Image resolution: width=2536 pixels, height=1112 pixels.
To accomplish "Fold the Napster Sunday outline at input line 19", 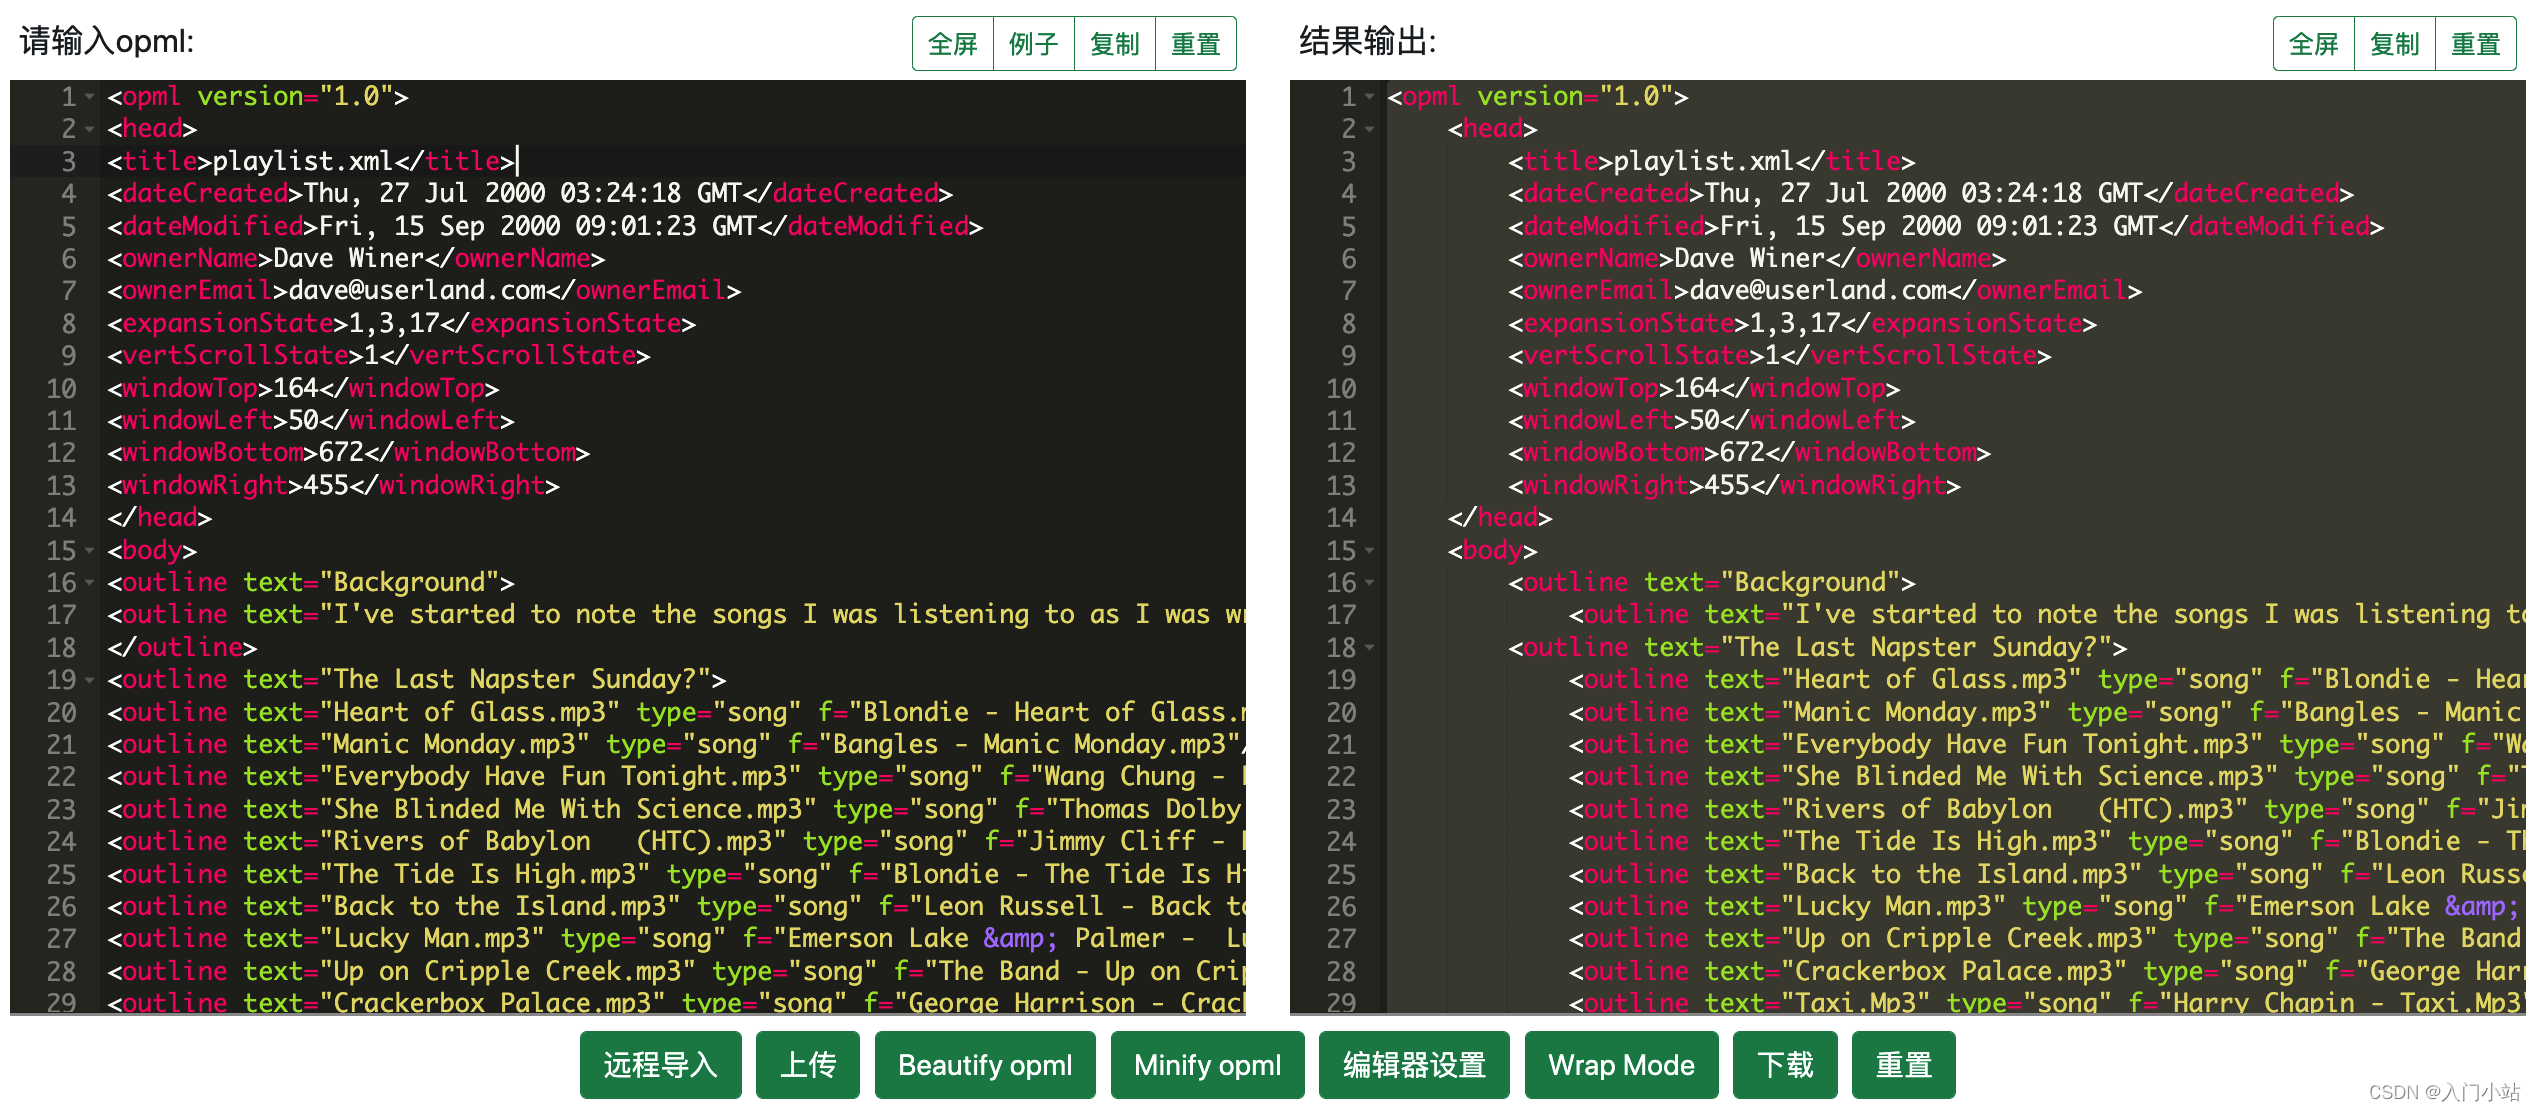I will (90, 680).
